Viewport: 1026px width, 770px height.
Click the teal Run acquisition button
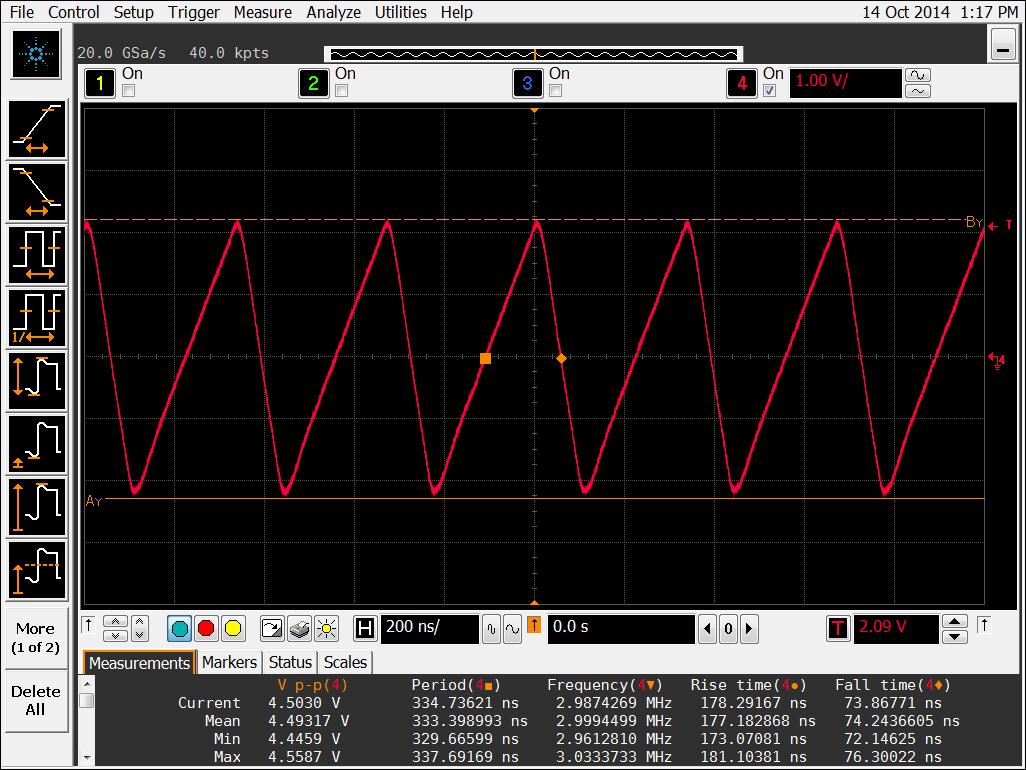(x=179, y=629)
